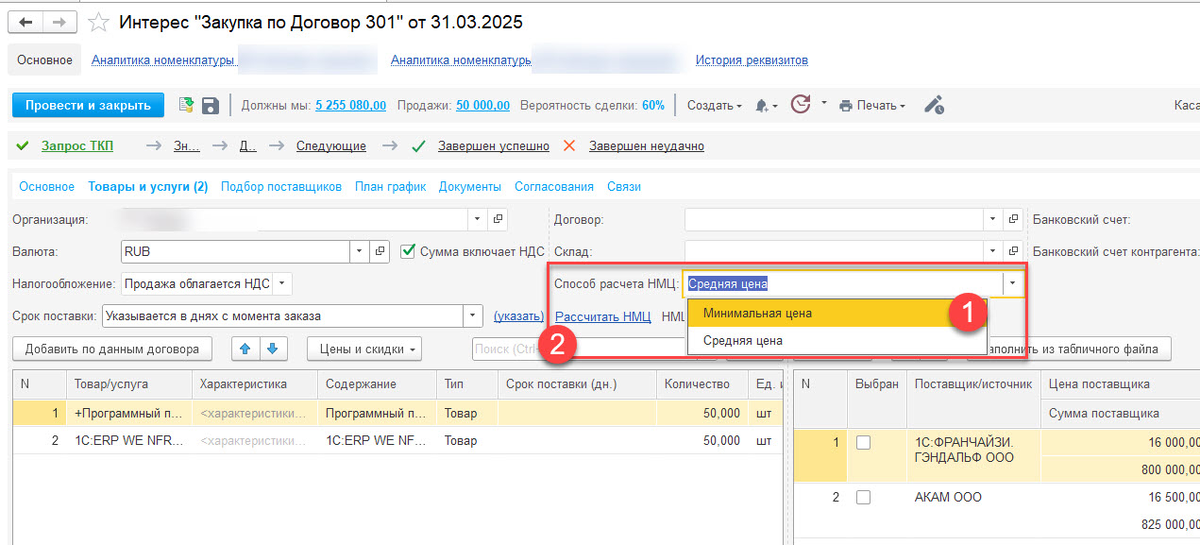Tick Выбран checkbox for 1С:ФРАНЧАЙЗИ. ГЭНДАЛЬФ ООО
This screenshot has width=1200, height=545.
click(863, 442)
